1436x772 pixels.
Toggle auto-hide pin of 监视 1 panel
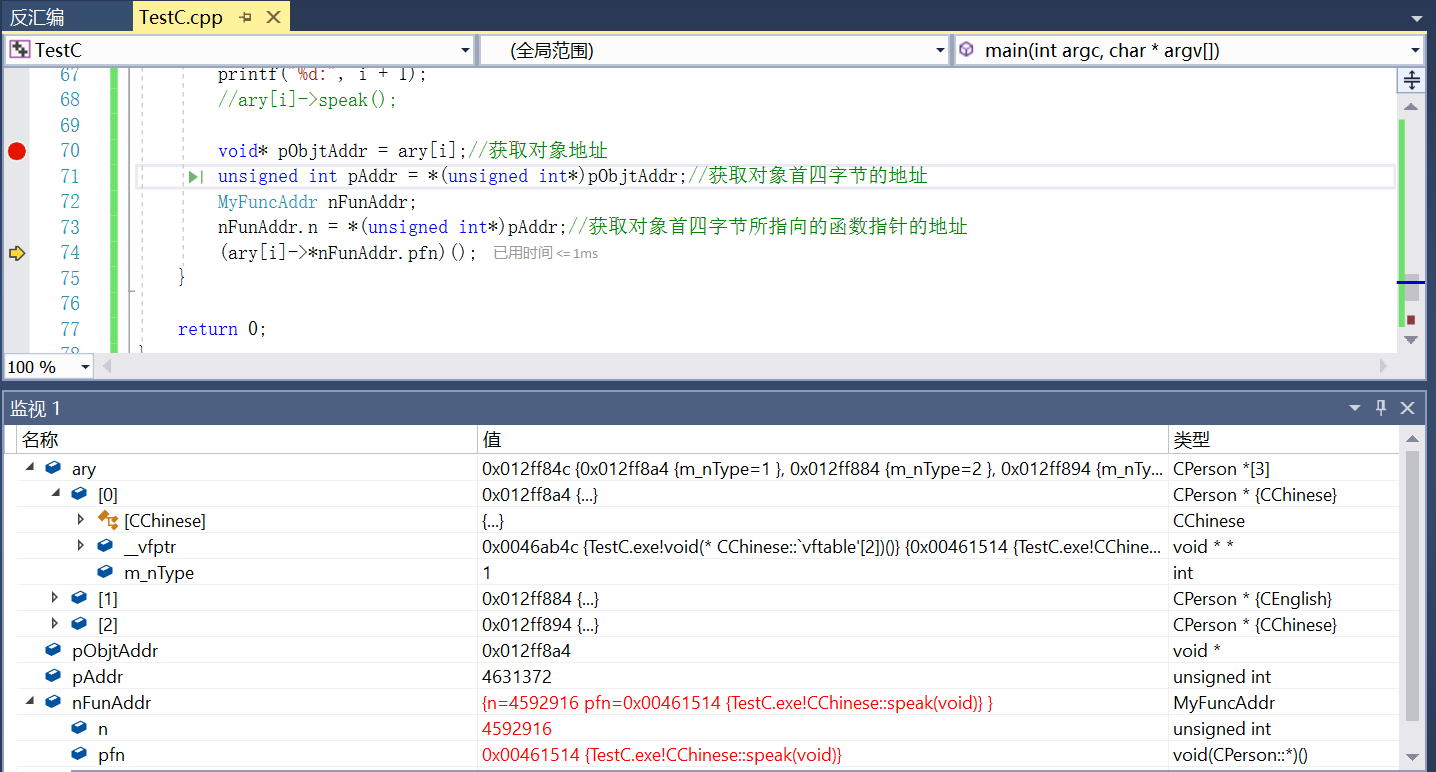pos(1381,408)
